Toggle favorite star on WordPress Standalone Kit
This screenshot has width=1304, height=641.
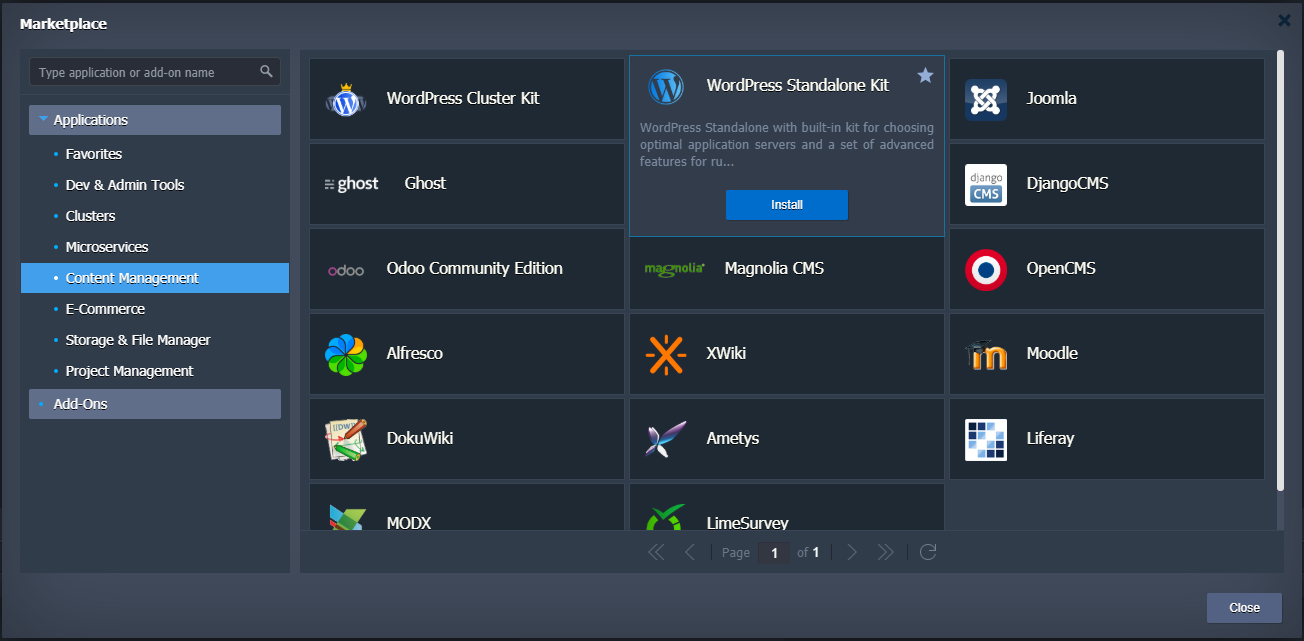tap(925, 76)
